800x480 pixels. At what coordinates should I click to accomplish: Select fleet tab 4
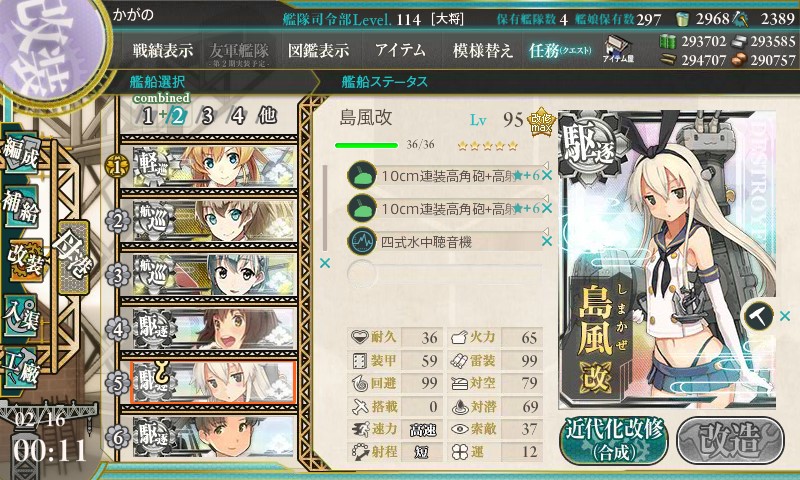coord(238,116)
